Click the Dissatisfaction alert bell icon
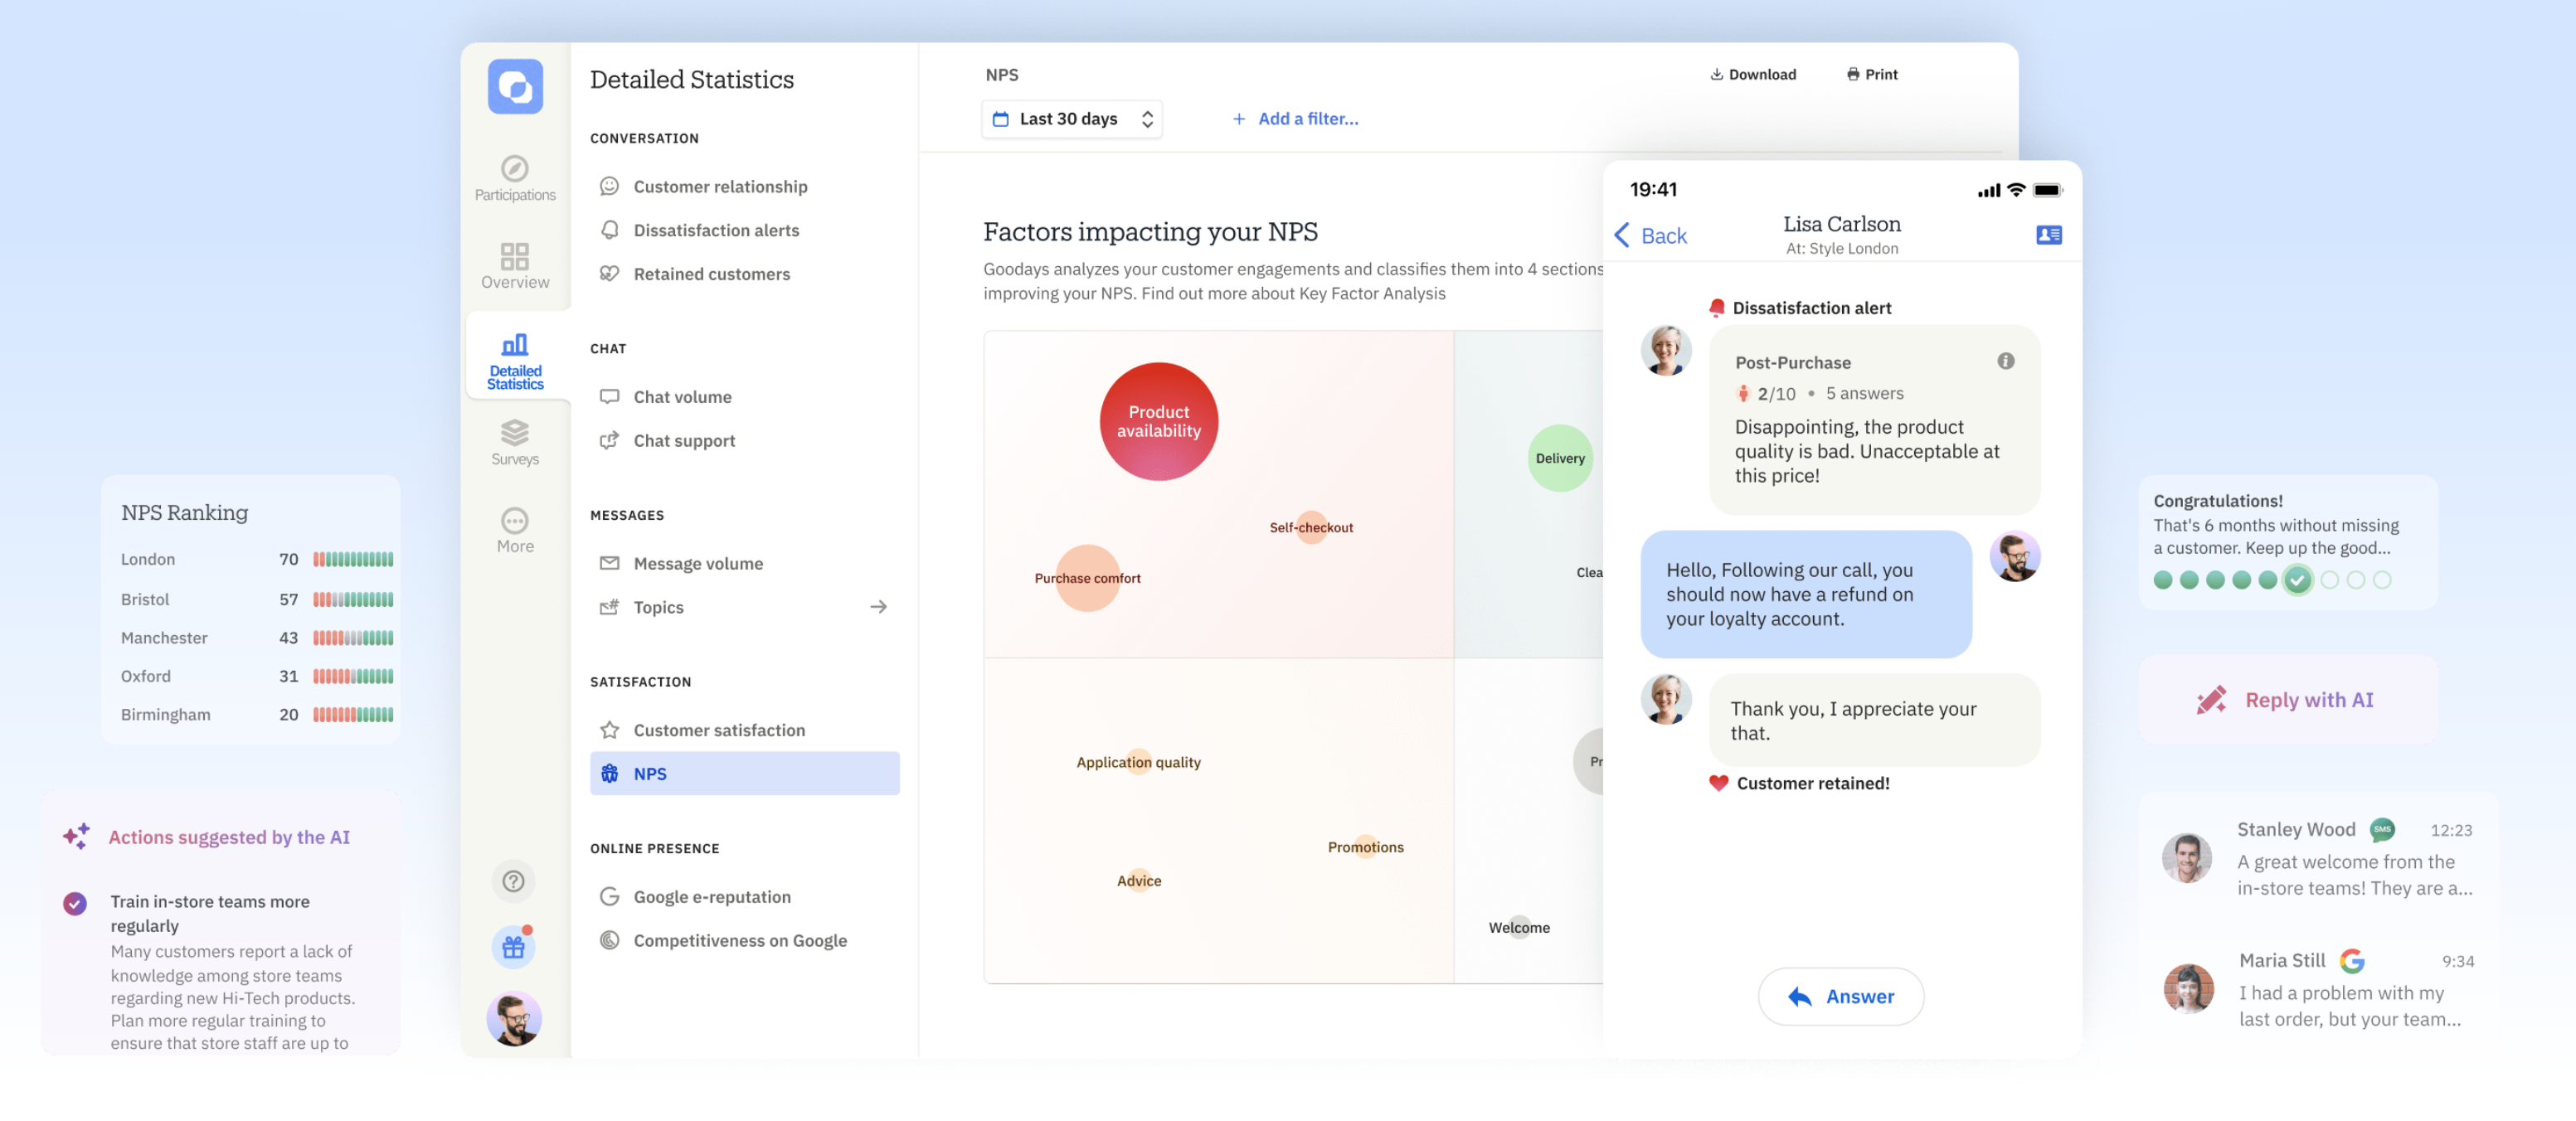 pos(1716,308)
